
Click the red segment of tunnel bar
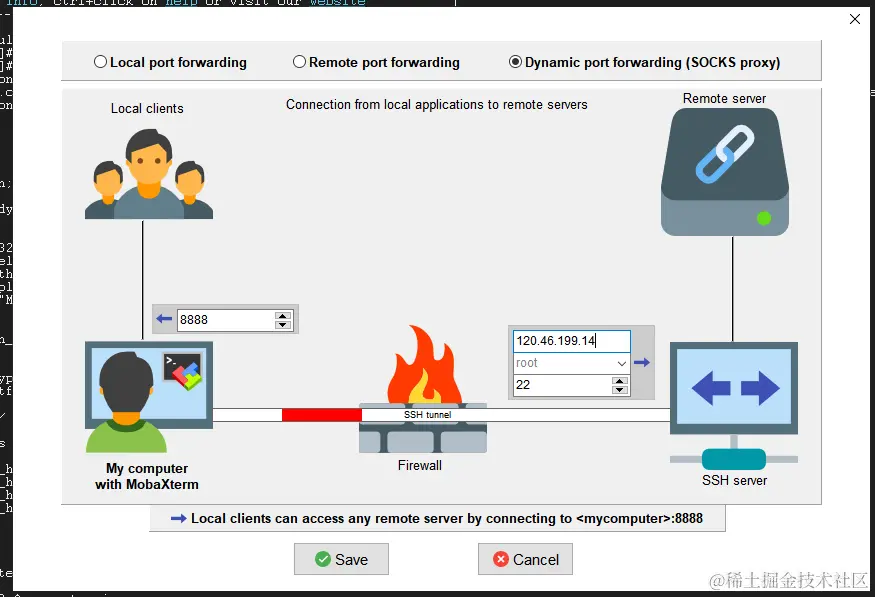pyautogui.click(x=321, y=415)
